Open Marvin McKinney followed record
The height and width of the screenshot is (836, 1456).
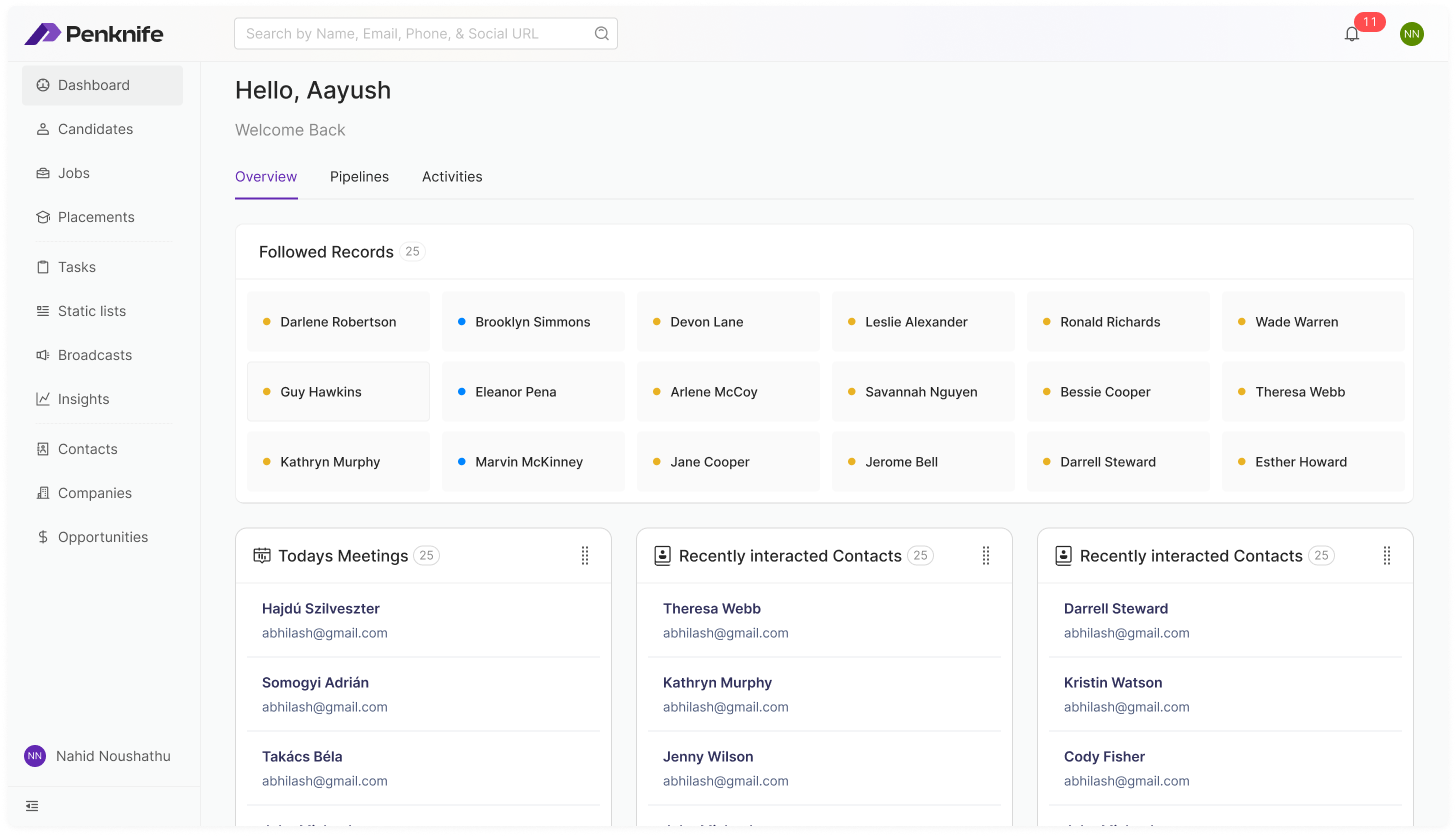coord(533,462)
